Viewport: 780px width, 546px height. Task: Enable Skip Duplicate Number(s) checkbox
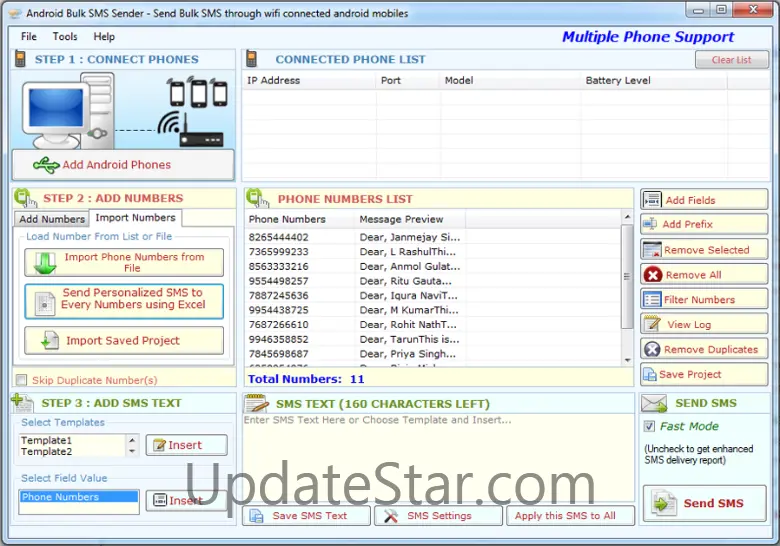21,380
